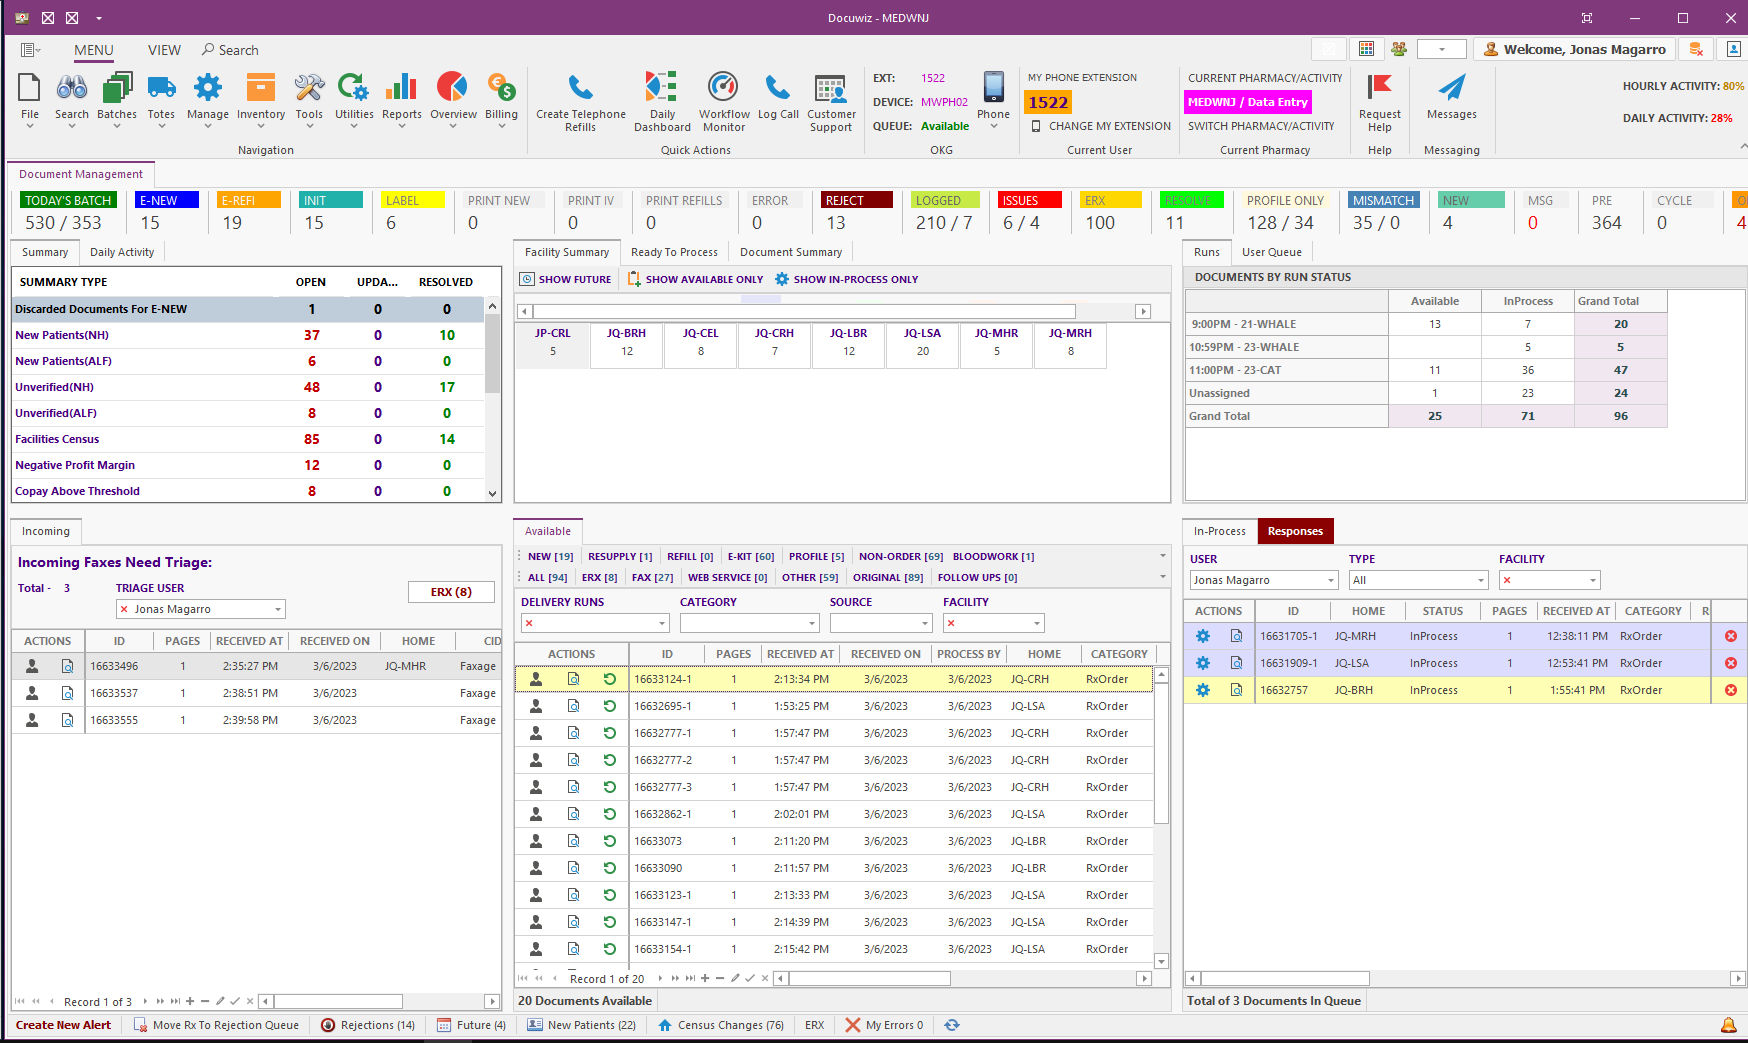Toggle Show Future filter
This screenshot has width=1748, height=1043.
(566, 279)
